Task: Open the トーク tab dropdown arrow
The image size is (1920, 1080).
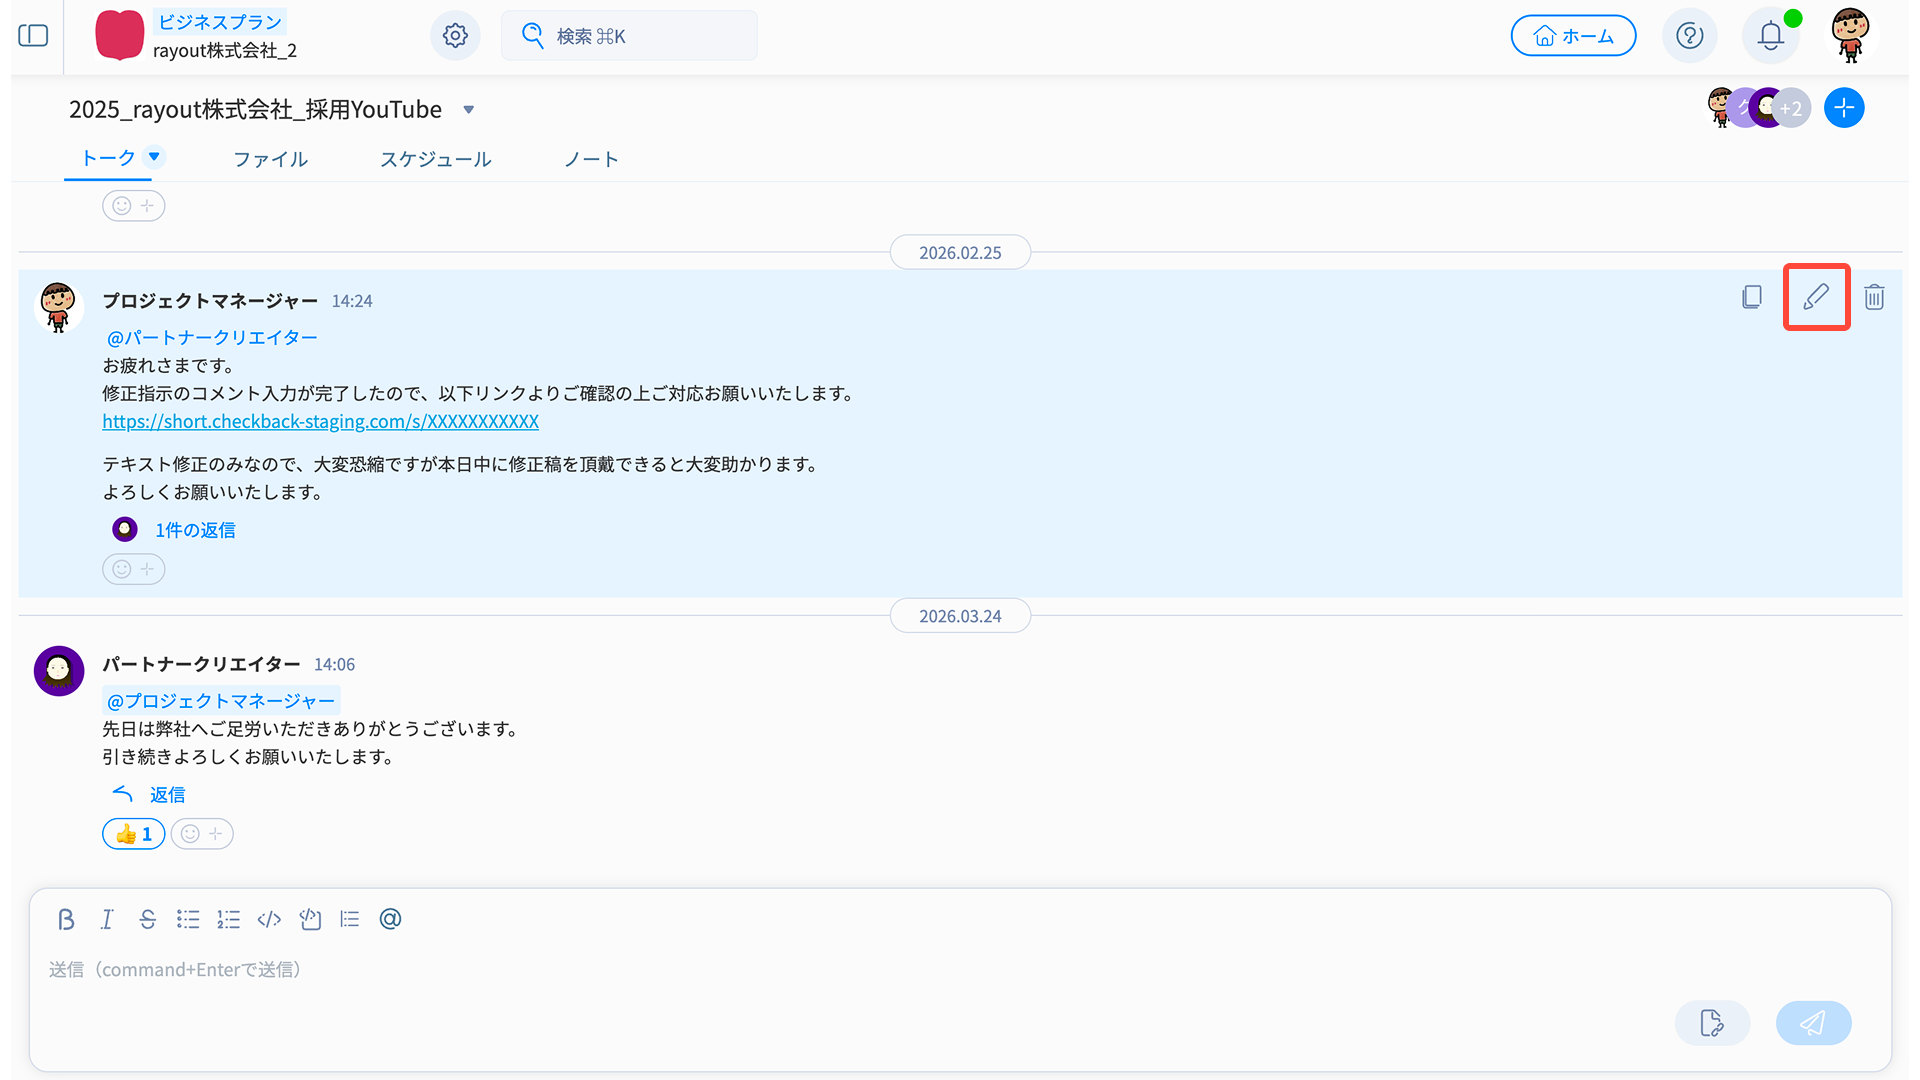Action: pos(154,156)
